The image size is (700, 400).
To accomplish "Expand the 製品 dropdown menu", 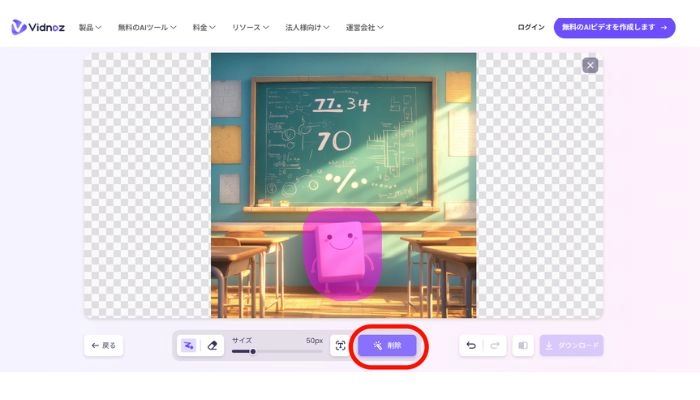I will coord(90,27).
